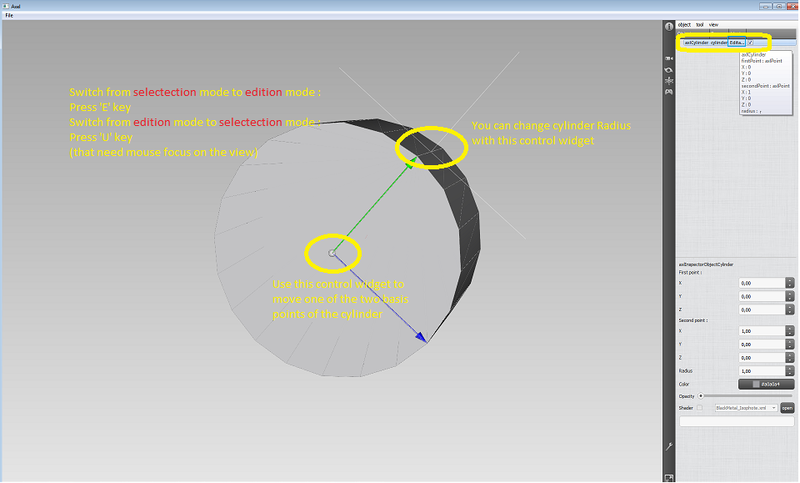Image resolution: width=800 pixels, height=483 pixels.
Task: Click the Edita... mode cell
Action: [737, 43]
